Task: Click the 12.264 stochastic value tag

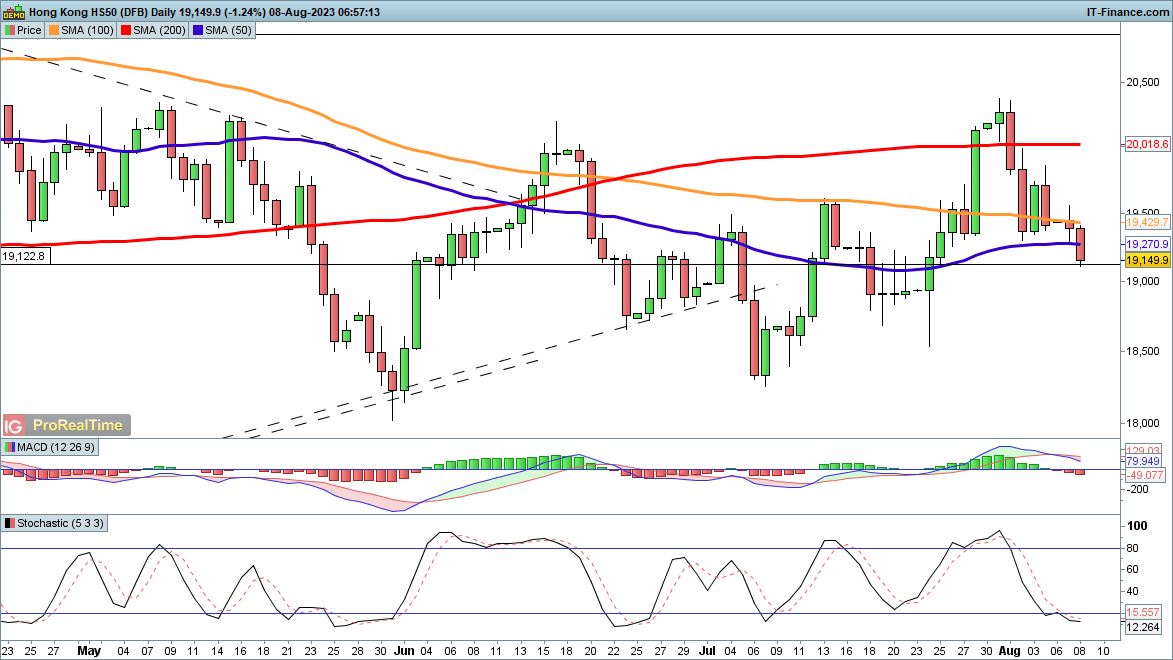Action: [1144, 627]
